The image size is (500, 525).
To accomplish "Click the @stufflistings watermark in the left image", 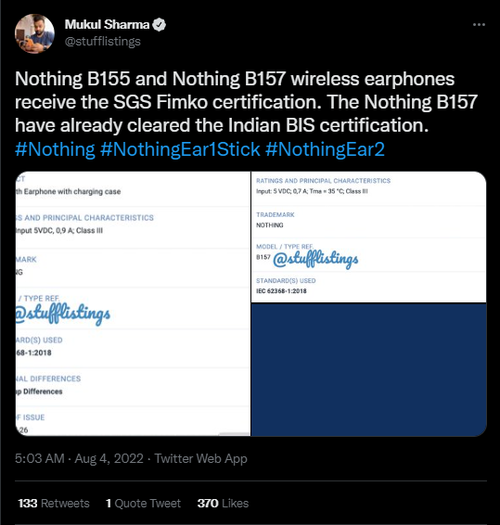I will 63,314.
